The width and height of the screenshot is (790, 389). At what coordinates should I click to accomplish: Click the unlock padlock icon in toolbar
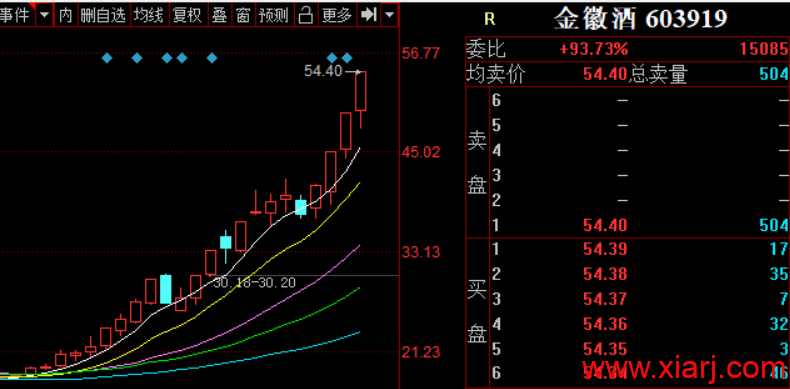305,16
